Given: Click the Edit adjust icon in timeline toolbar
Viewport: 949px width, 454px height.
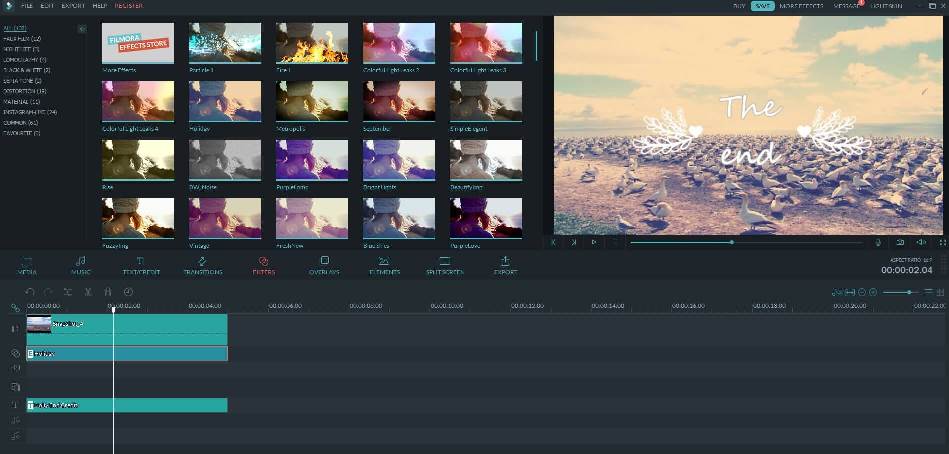Looking at the screenshot, I should point(68,292).
